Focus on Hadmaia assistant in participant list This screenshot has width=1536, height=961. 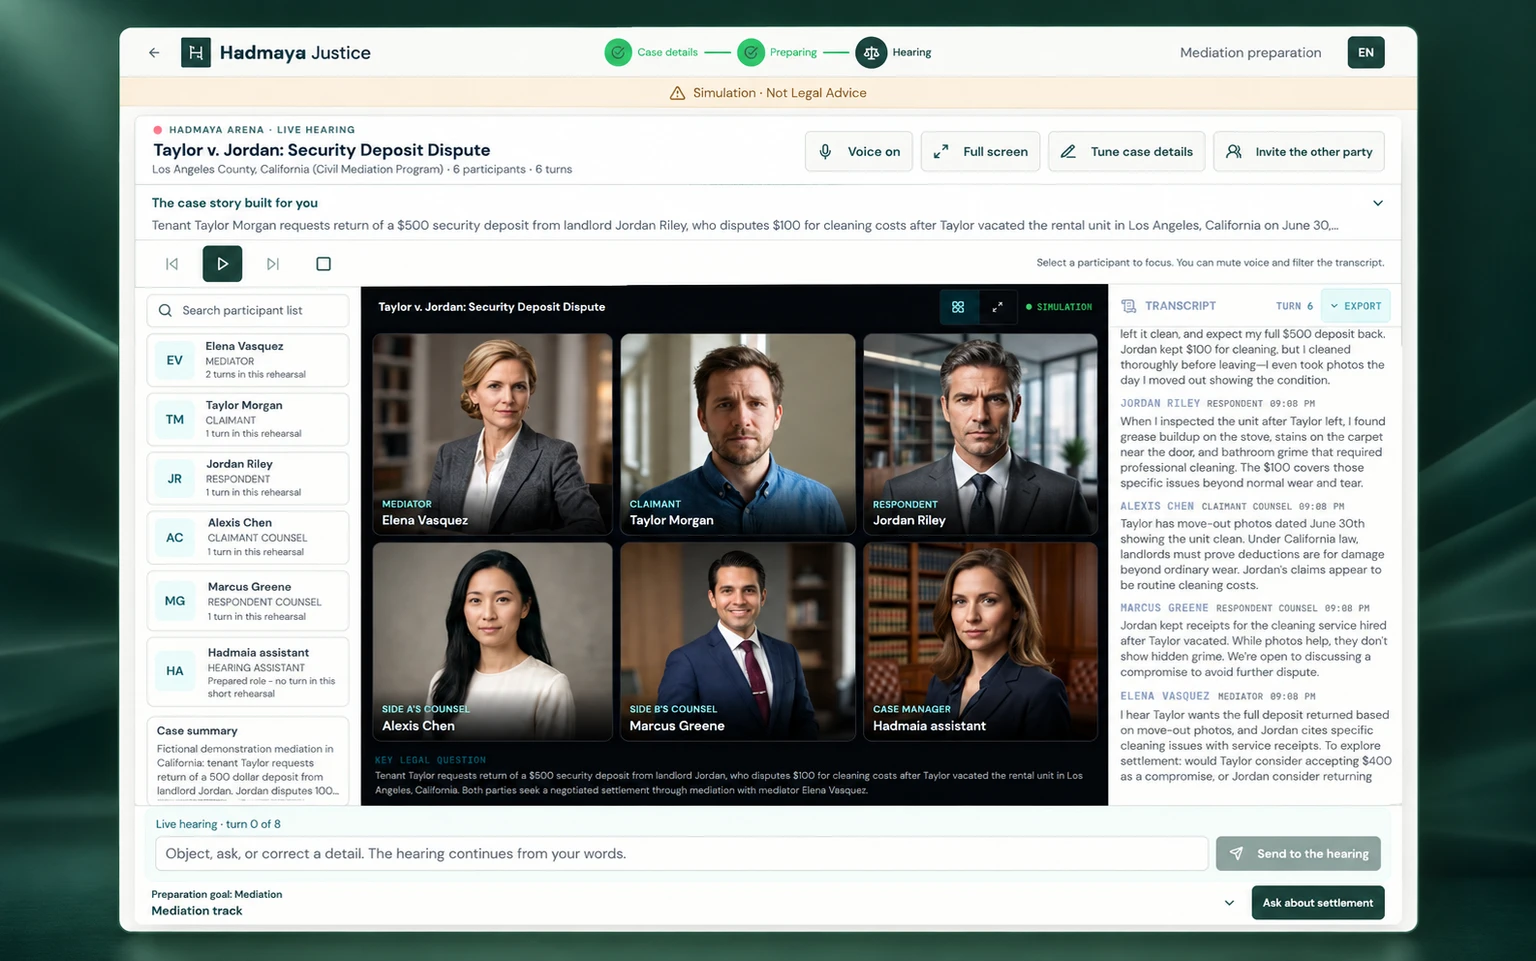click(248, 671)
